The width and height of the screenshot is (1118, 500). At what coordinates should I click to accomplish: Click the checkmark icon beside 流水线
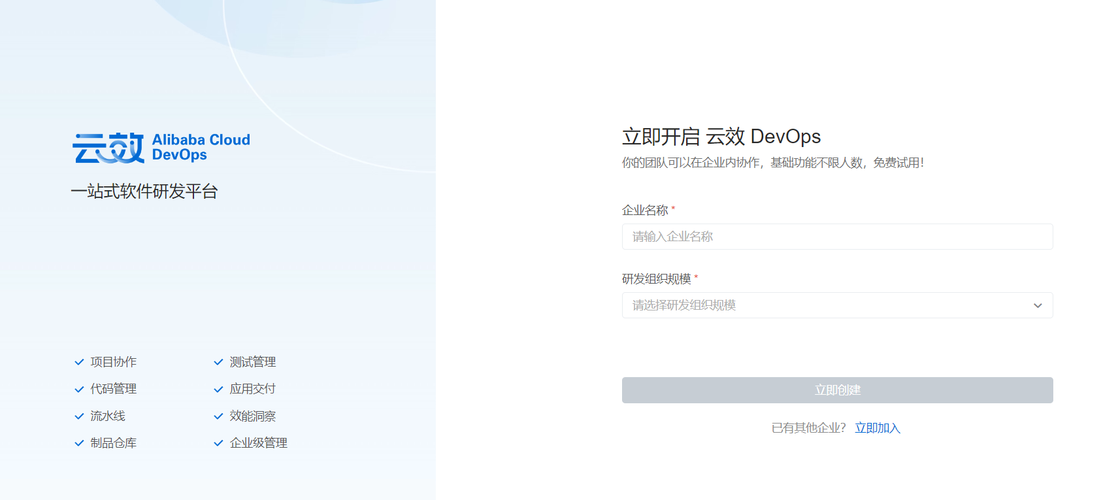(x=79, y=417)
